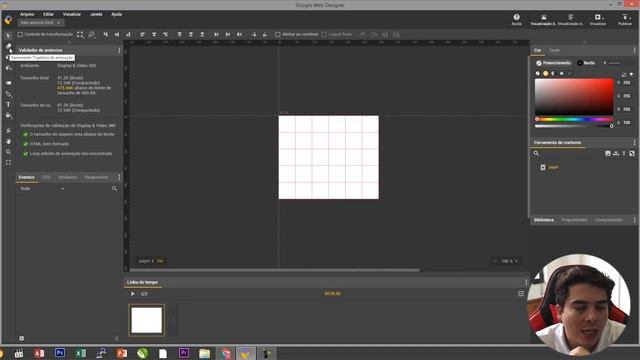Click inside the color saturation picker

pyautogui.click(x=574, y=97)
